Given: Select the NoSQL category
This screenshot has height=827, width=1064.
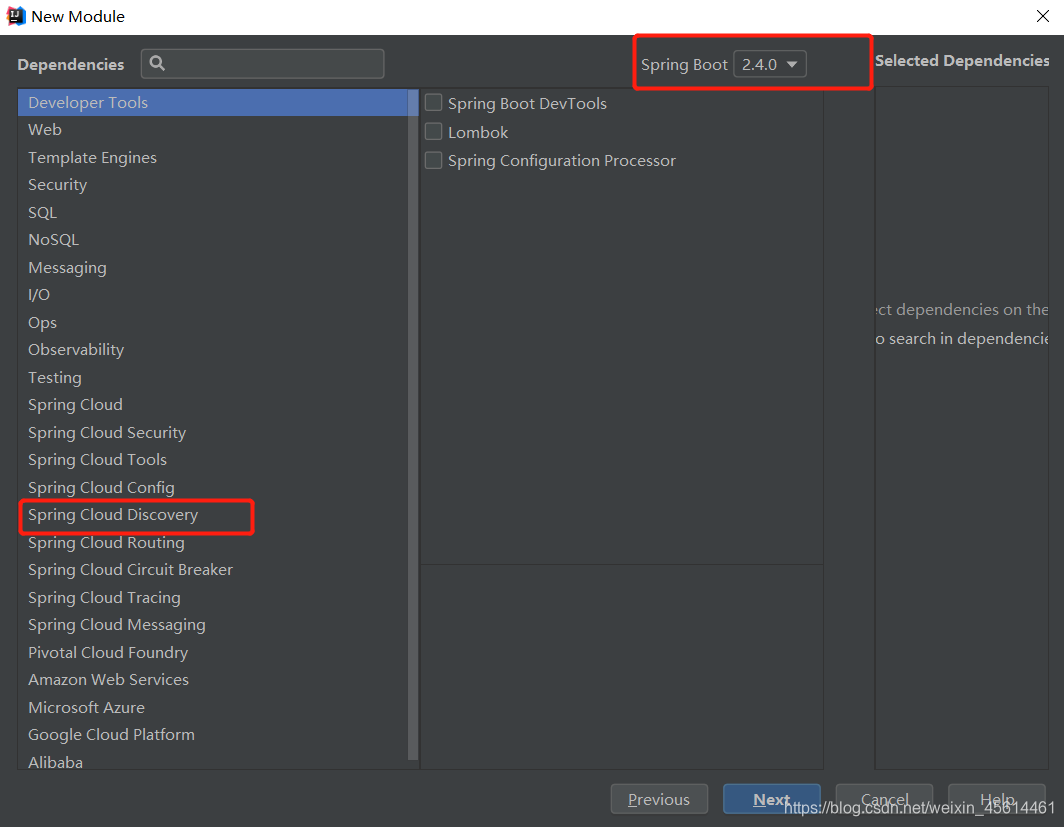Looking at the screenshot, I should click(213, 239).
